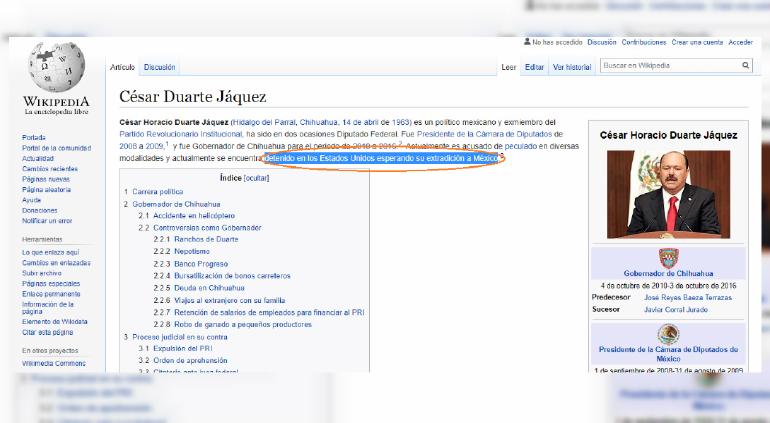The height and width of the screenshot is (423, 770).
Task: Switch to the Discusión tab
Action: (x=160, y=67)
